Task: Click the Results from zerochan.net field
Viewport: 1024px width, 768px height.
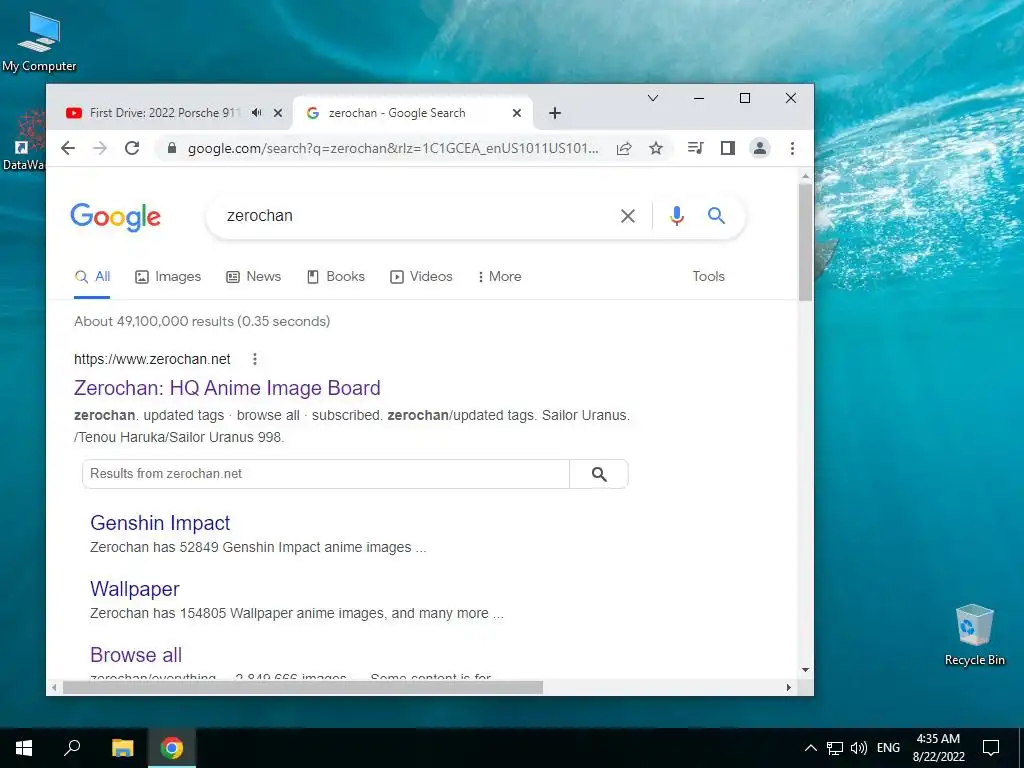Action: pos(326,474)
